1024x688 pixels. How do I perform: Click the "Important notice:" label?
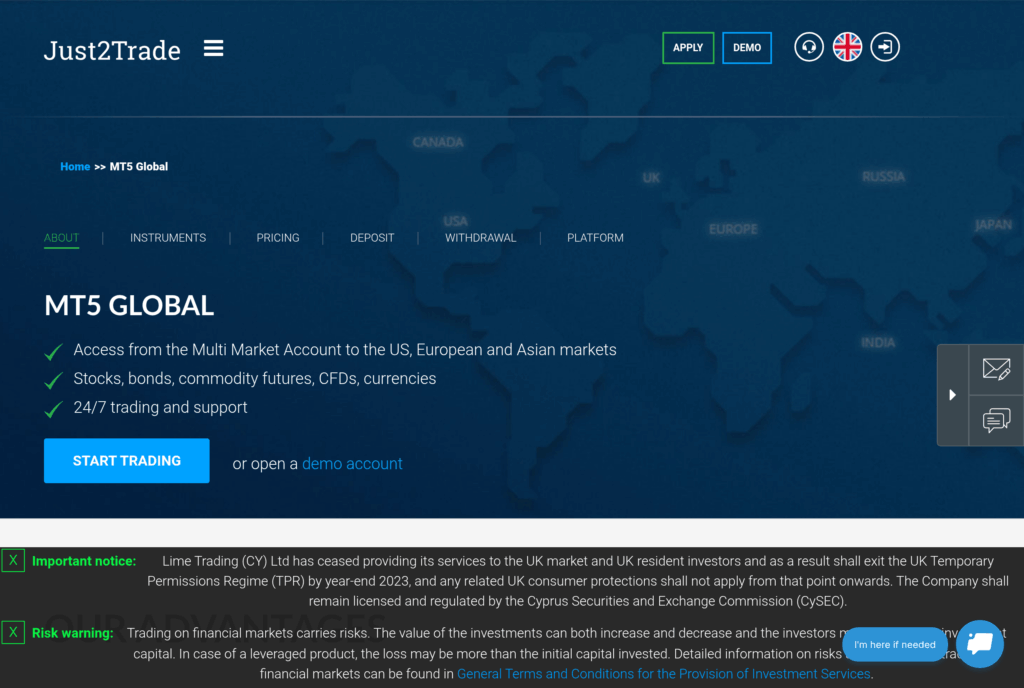[x=84, y=561]
